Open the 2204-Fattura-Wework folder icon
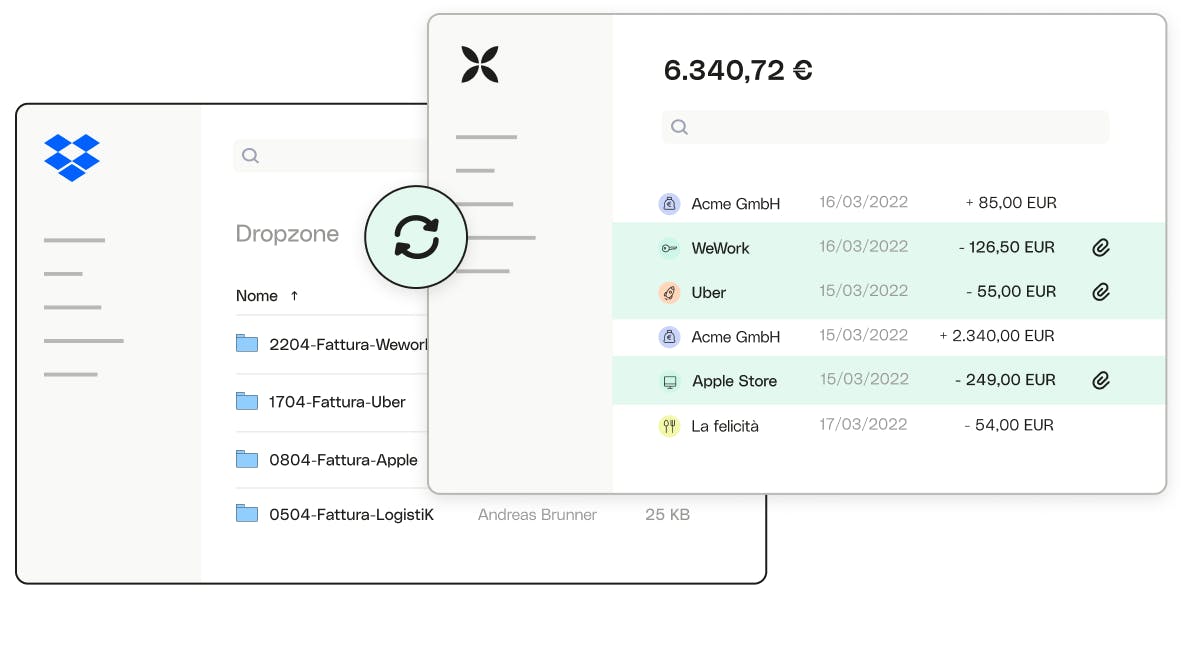 [247, 343]
